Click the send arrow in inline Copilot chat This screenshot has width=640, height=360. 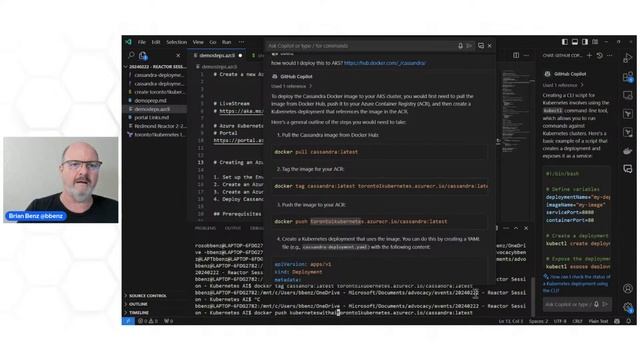pyautogui.click(x=469, y=46)
